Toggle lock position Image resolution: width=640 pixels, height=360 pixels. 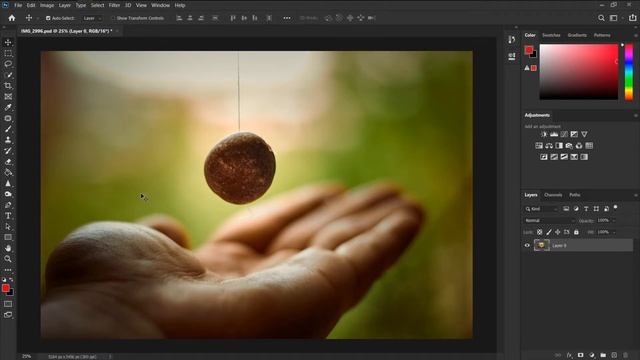(558, 232)
